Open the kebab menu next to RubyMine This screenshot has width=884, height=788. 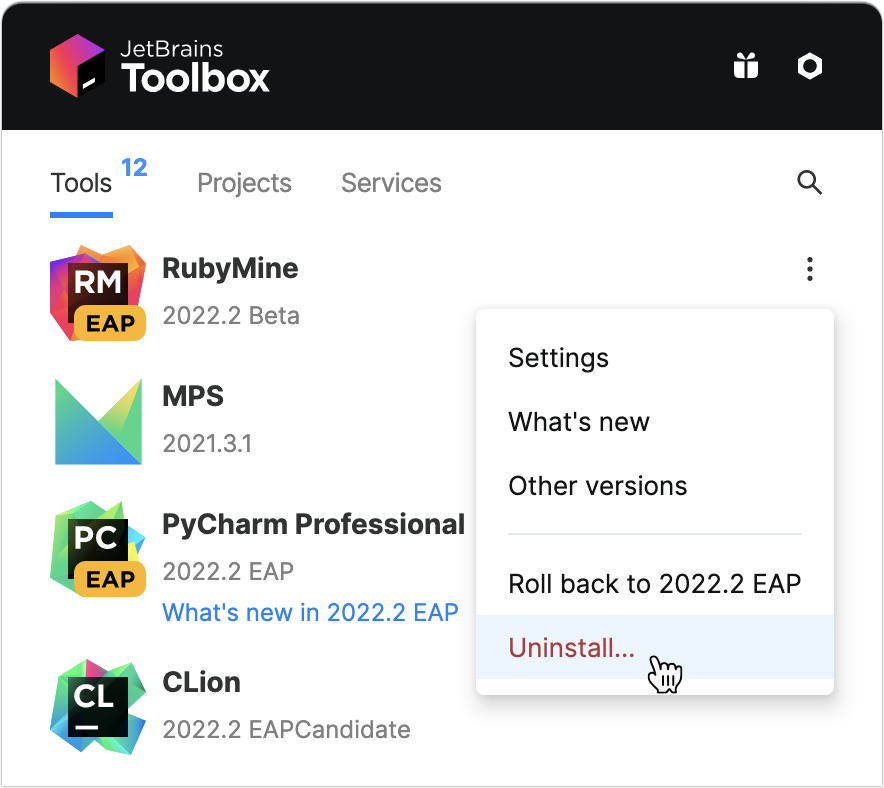[x=809, y=269]
